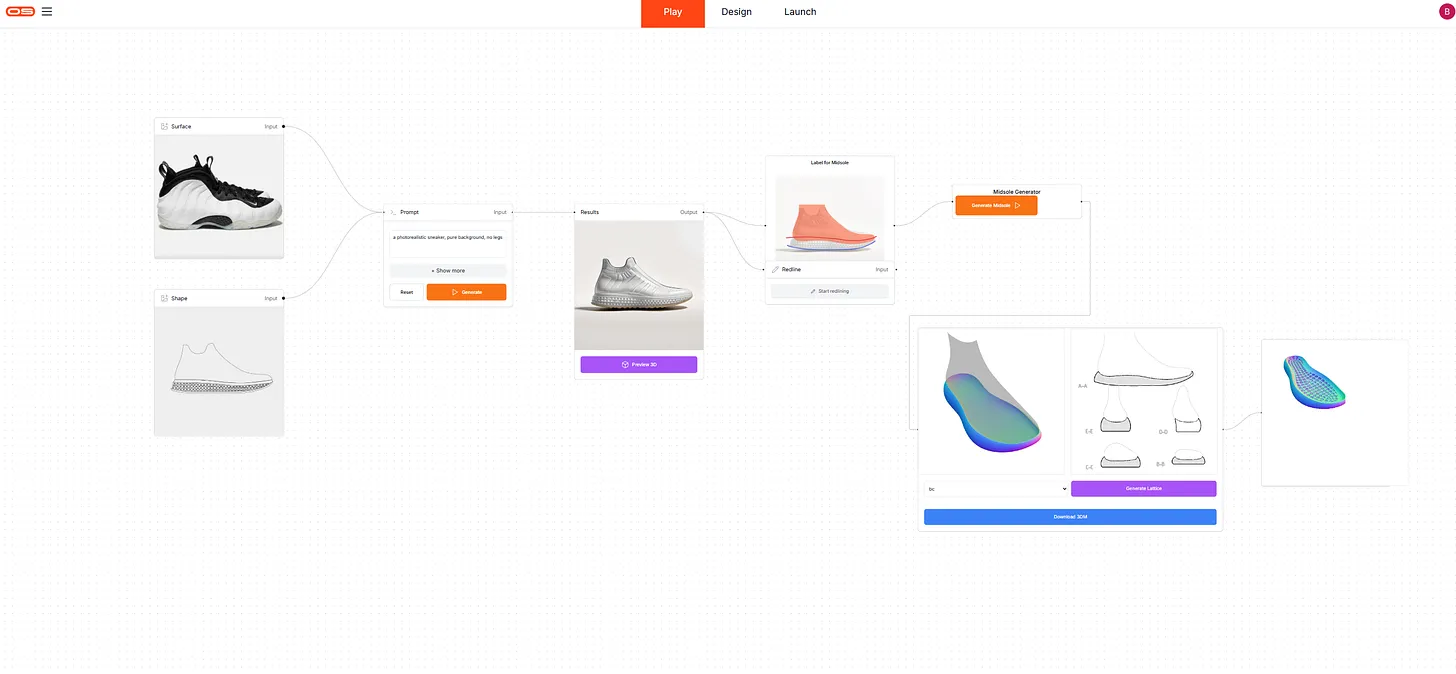Viewport: 1456px width, 674px height.
Task: Open the bc lattice type dropdown
Action: click(996, 489)
